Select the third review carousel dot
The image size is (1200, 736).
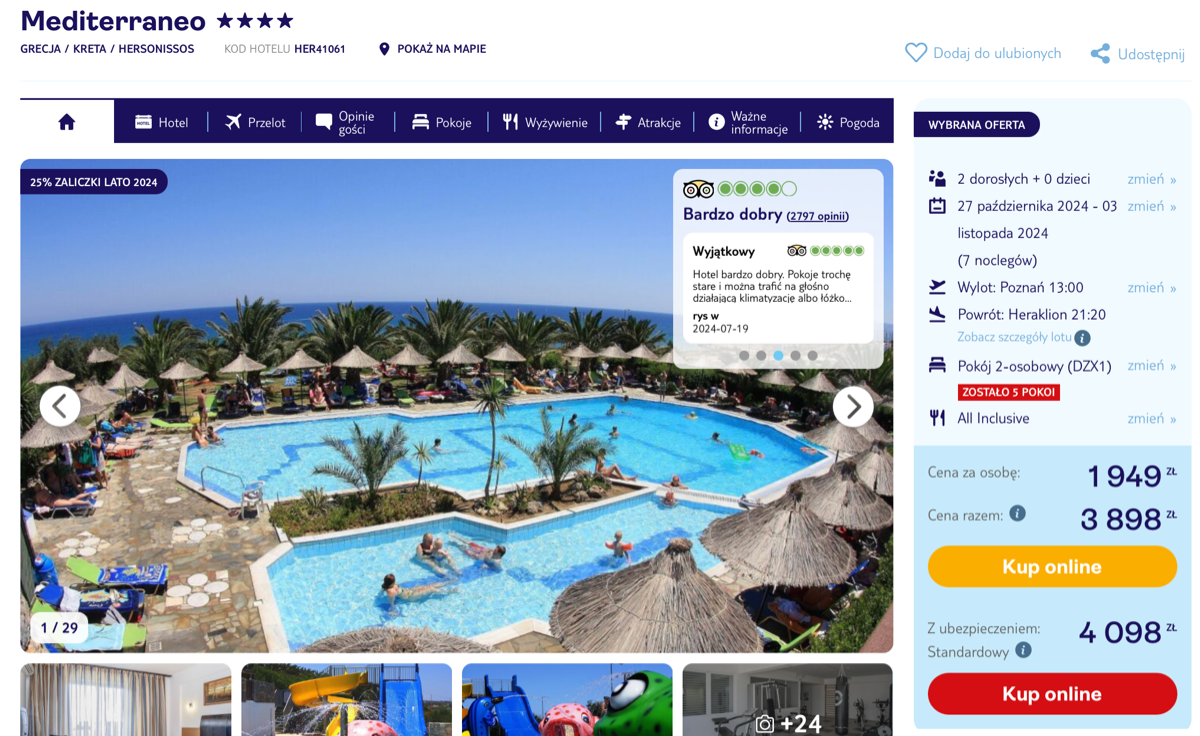pos(778,355)
